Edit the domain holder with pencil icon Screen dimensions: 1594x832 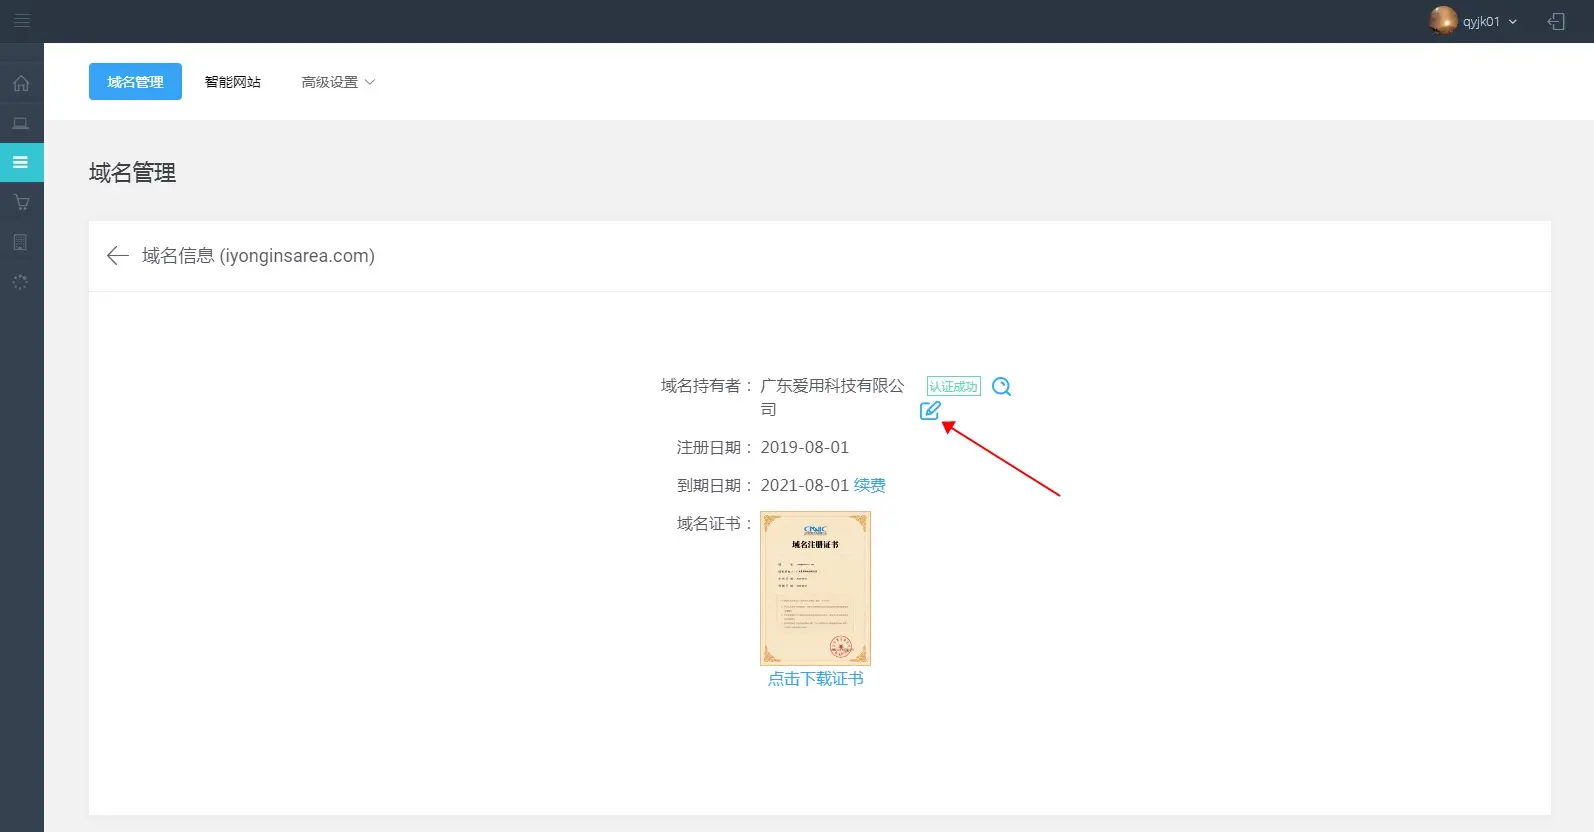pos(930,410)
